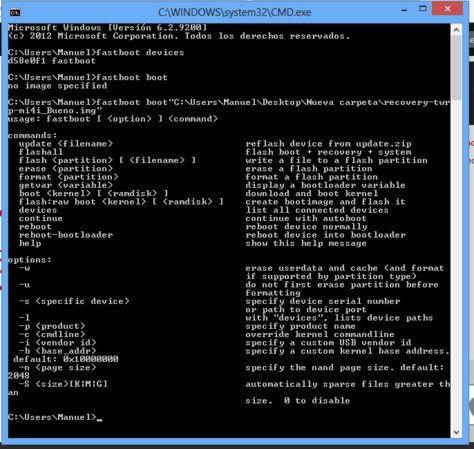Click the scrollbar up arrow
This screenshot has height=449, width=474.
click(456, 30)
